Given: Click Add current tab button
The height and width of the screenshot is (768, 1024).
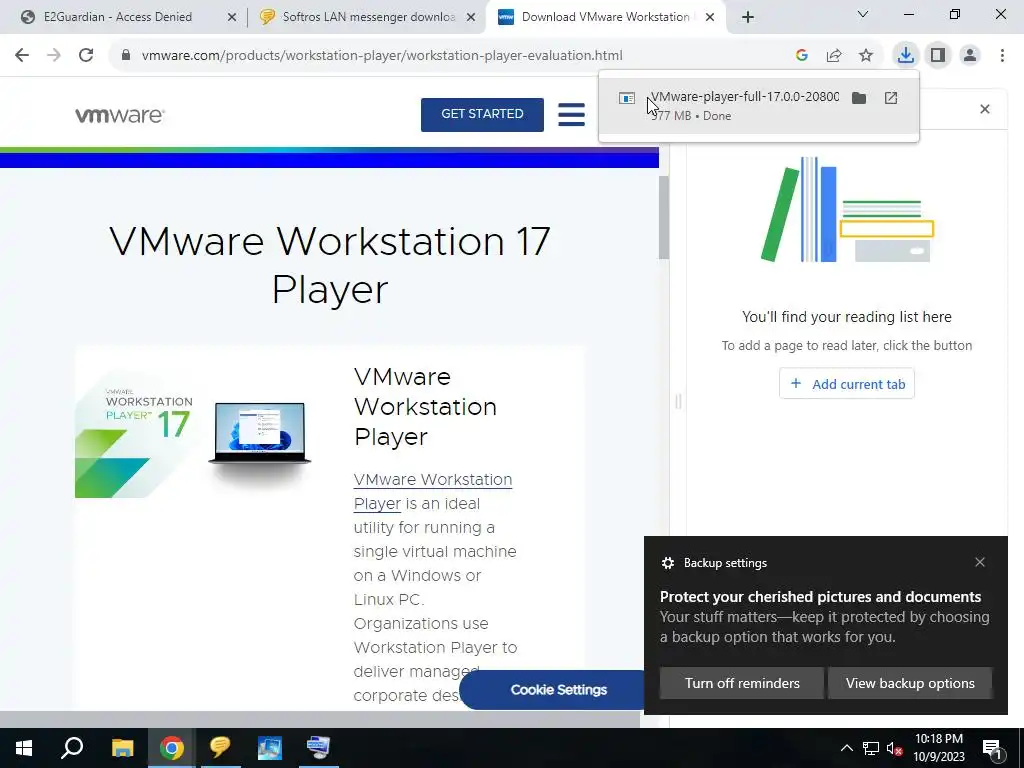Looking at the screenshot, I should pos(846,384).
